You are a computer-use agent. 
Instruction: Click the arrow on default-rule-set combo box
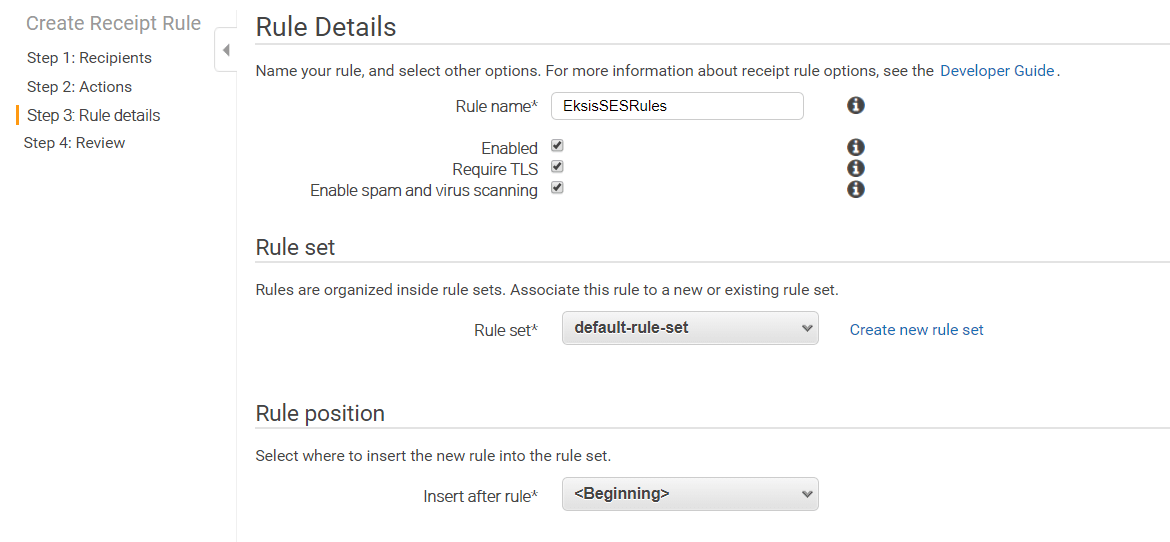[806, 328]
